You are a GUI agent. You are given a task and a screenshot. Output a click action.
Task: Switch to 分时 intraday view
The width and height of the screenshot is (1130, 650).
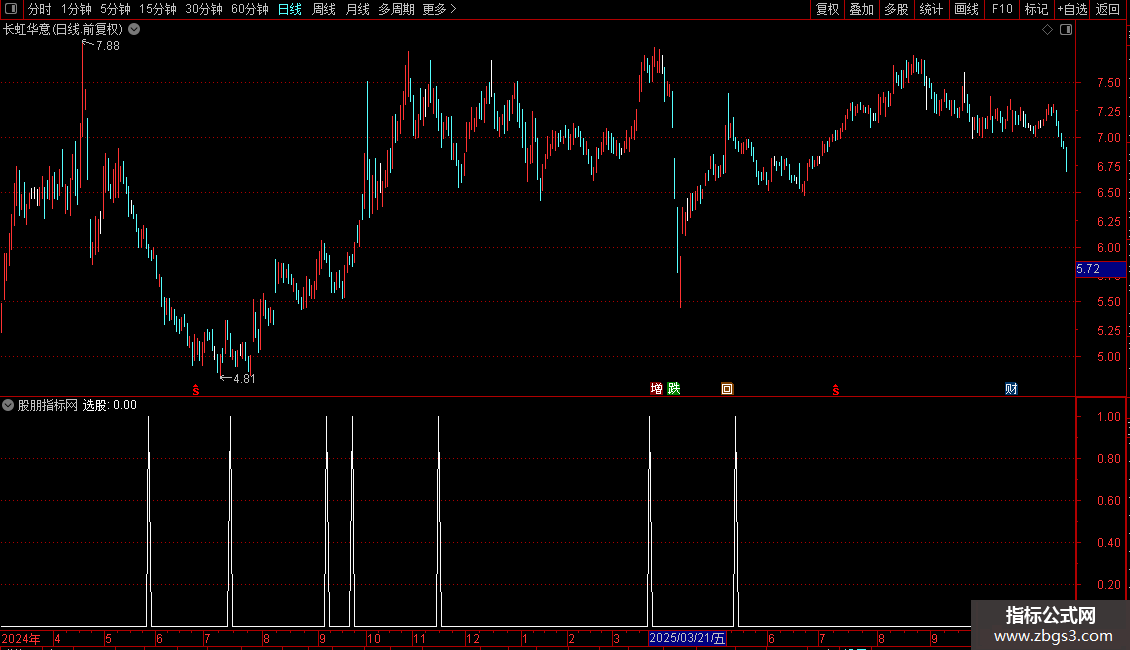click(40, 9)
